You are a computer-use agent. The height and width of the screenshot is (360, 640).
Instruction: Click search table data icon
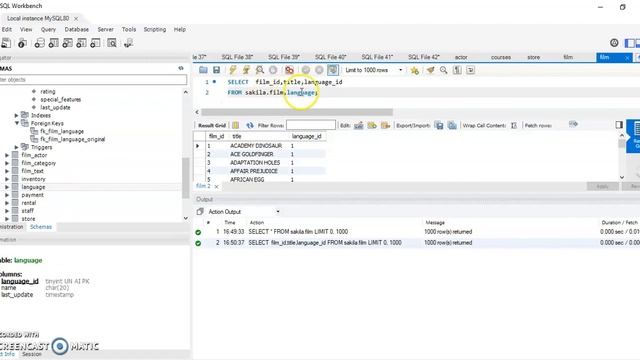pyautogui.click(x=112, y=43)
